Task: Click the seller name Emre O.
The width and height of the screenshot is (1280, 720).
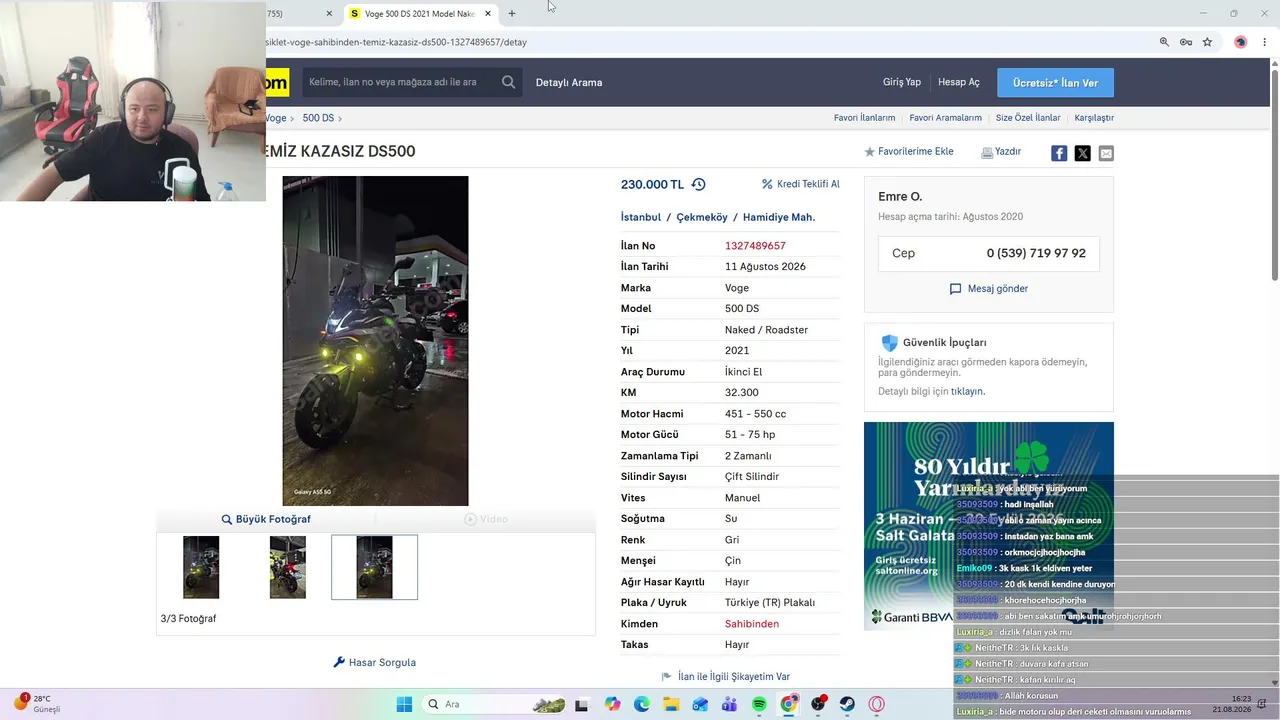Action: [900, 196]
